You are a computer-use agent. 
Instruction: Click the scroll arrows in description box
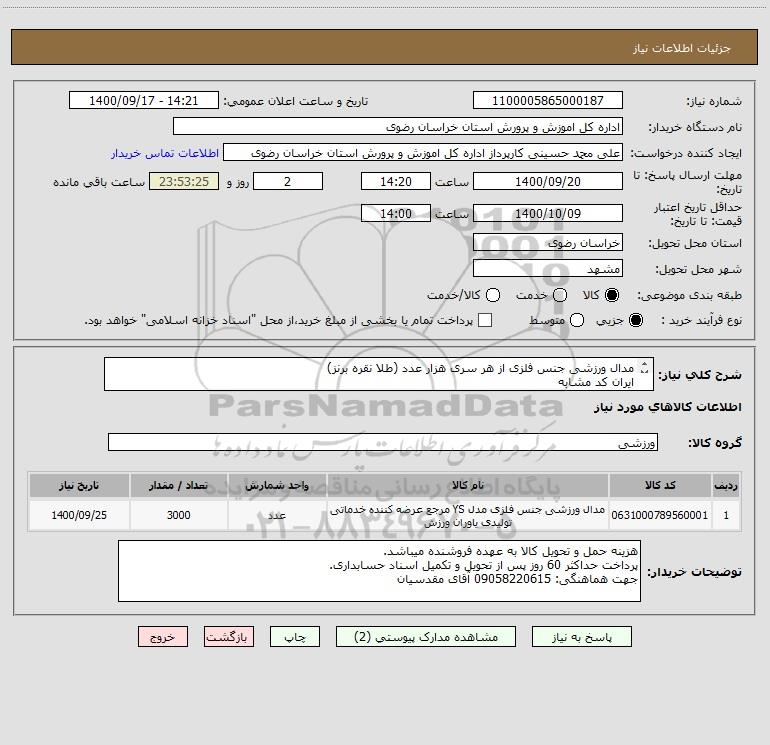645,367
